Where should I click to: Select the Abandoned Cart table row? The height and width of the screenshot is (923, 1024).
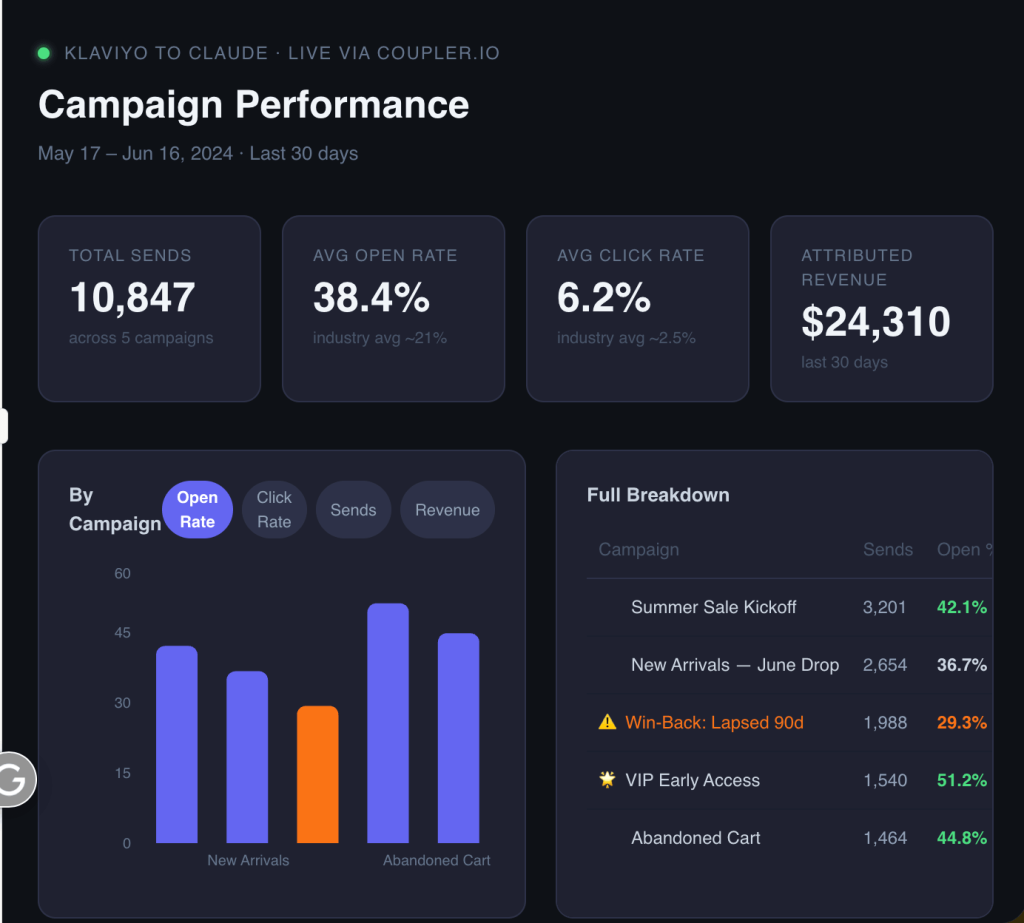click(790, 837)
